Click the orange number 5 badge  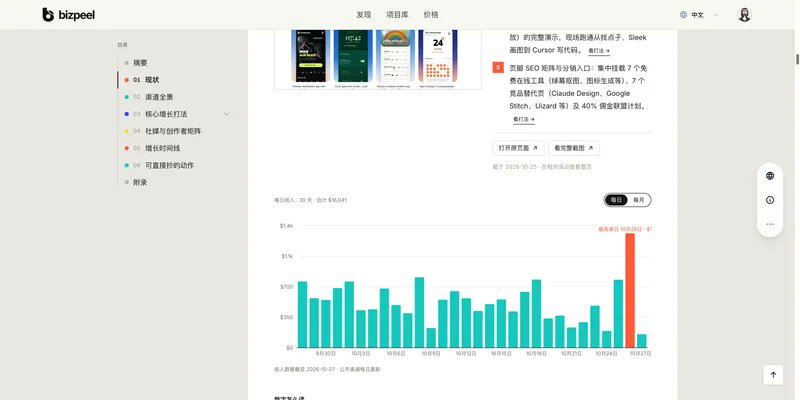click(498, 67)
